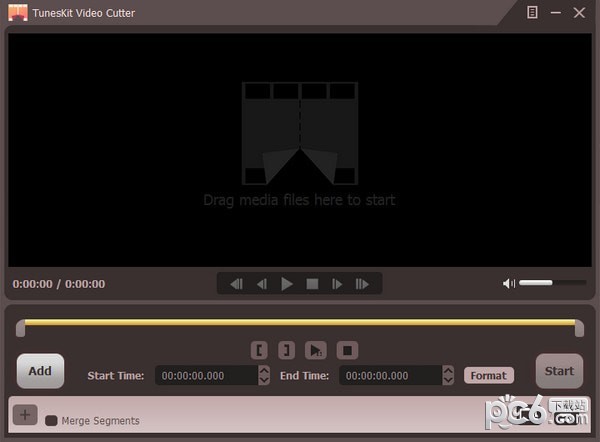The width and height of the screenshot is (600, 442).
Task: Click the volume slider track
Action: point(552,283)
